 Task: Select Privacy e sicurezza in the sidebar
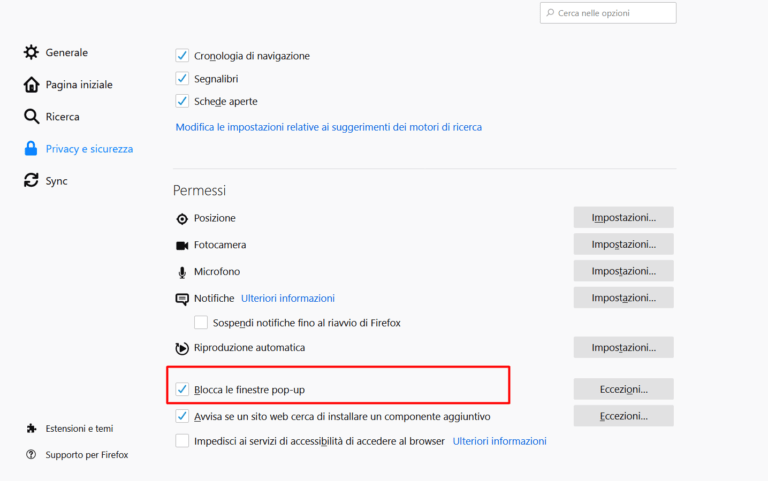(x=89, y=149)
